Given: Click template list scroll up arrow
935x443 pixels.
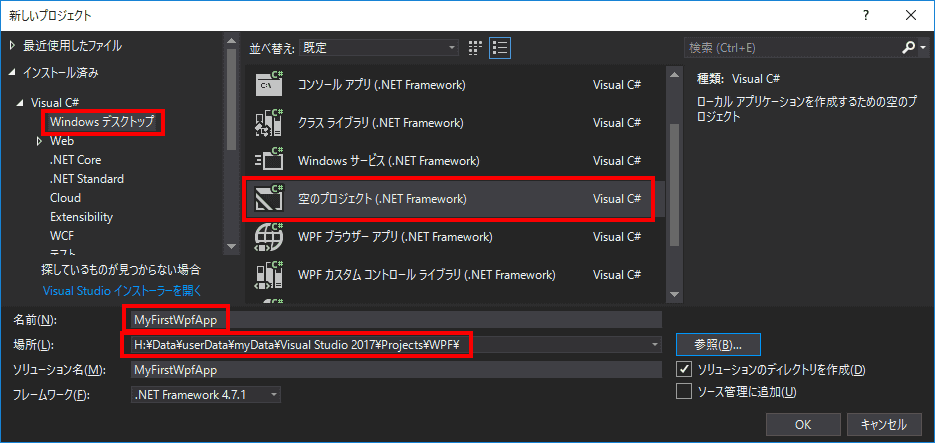Looking at the screenshot, I should coord(674,75).
